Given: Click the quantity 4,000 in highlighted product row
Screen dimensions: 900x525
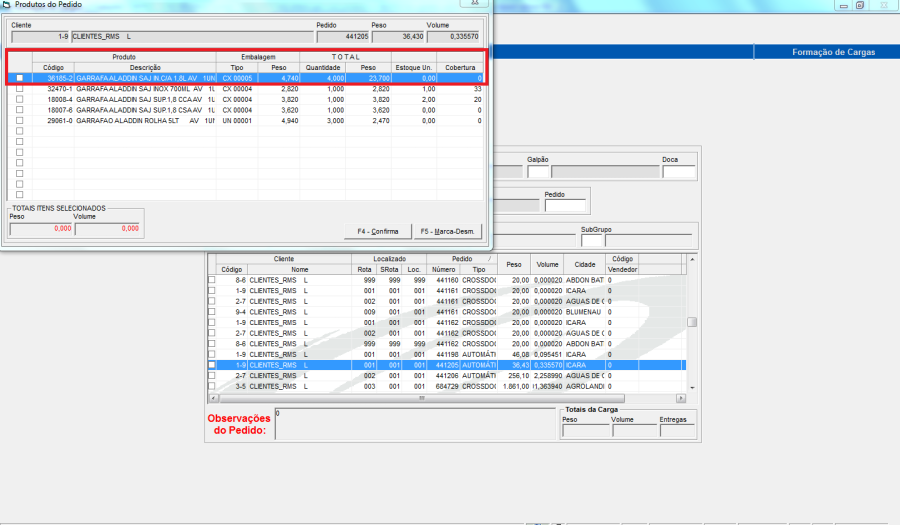Looking at the screenshot, I should pos(336,78).
